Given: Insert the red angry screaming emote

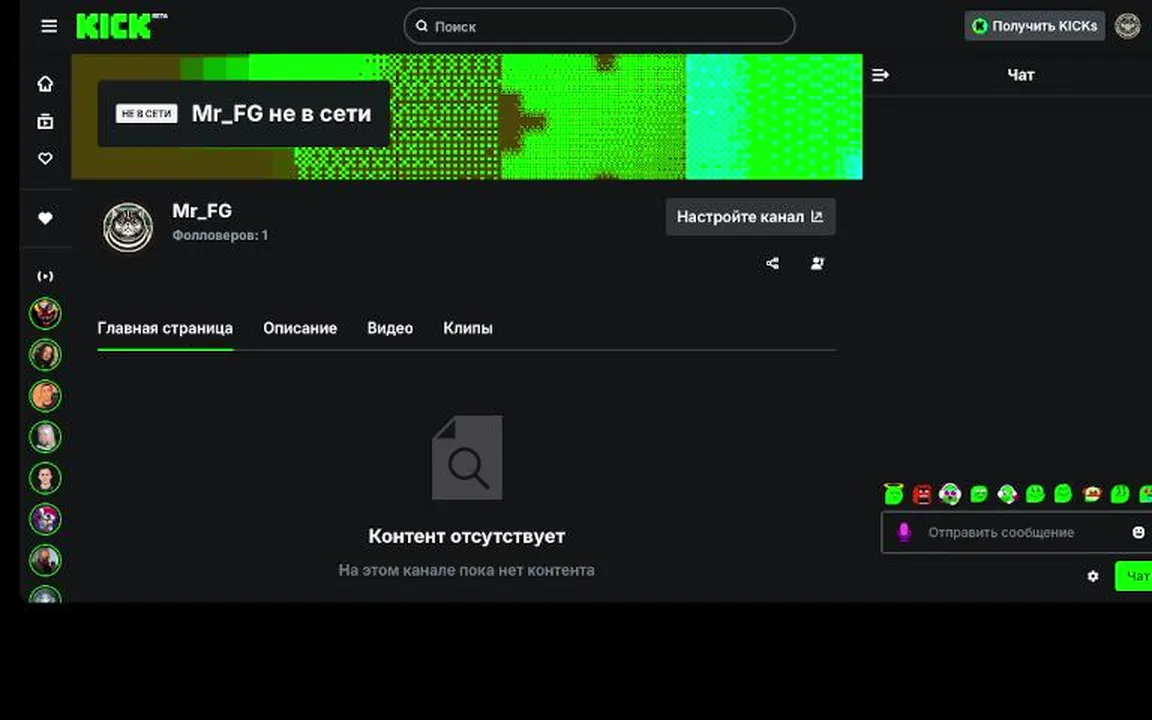Looking at the screenshot, I should coord(922,494).
